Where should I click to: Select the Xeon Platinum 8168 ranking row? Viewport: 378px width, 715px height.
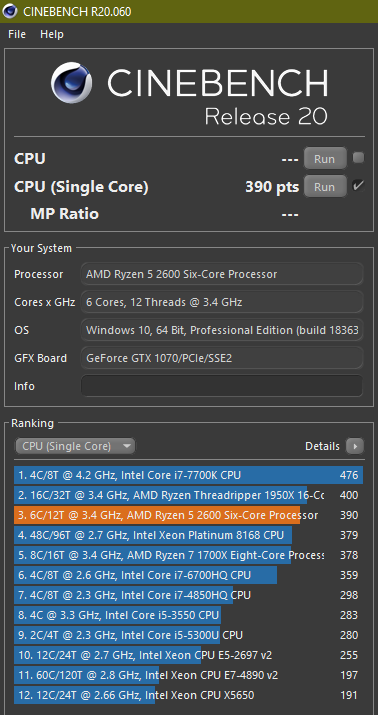pyautogui.click(x=188, y=535)
